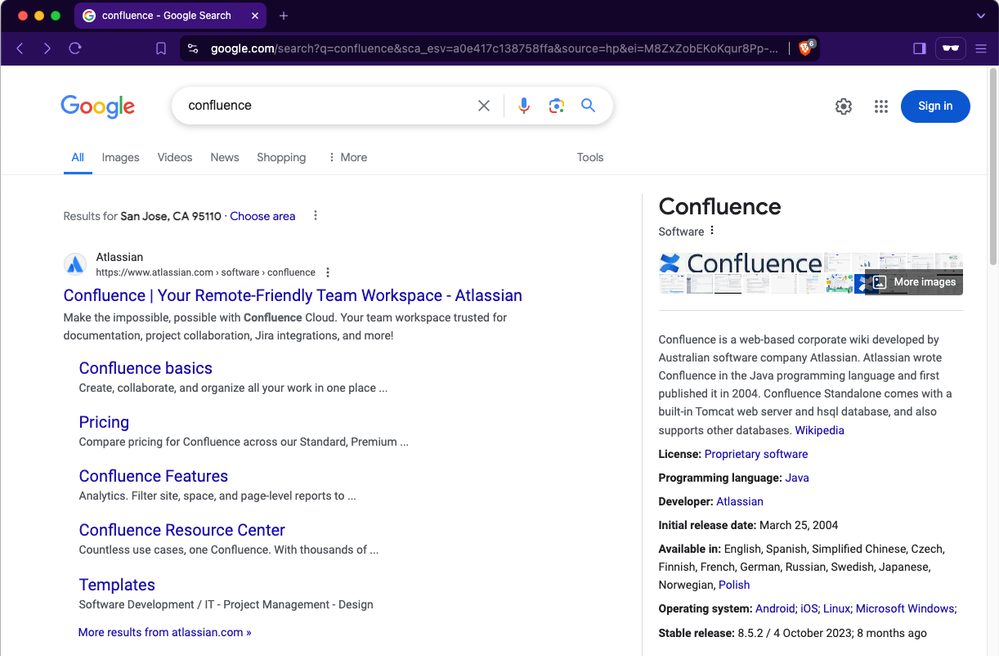The height and width of the screenshot is (656, 999).
Task: Close the confluence Google Search tab
Action: point(255,15)
